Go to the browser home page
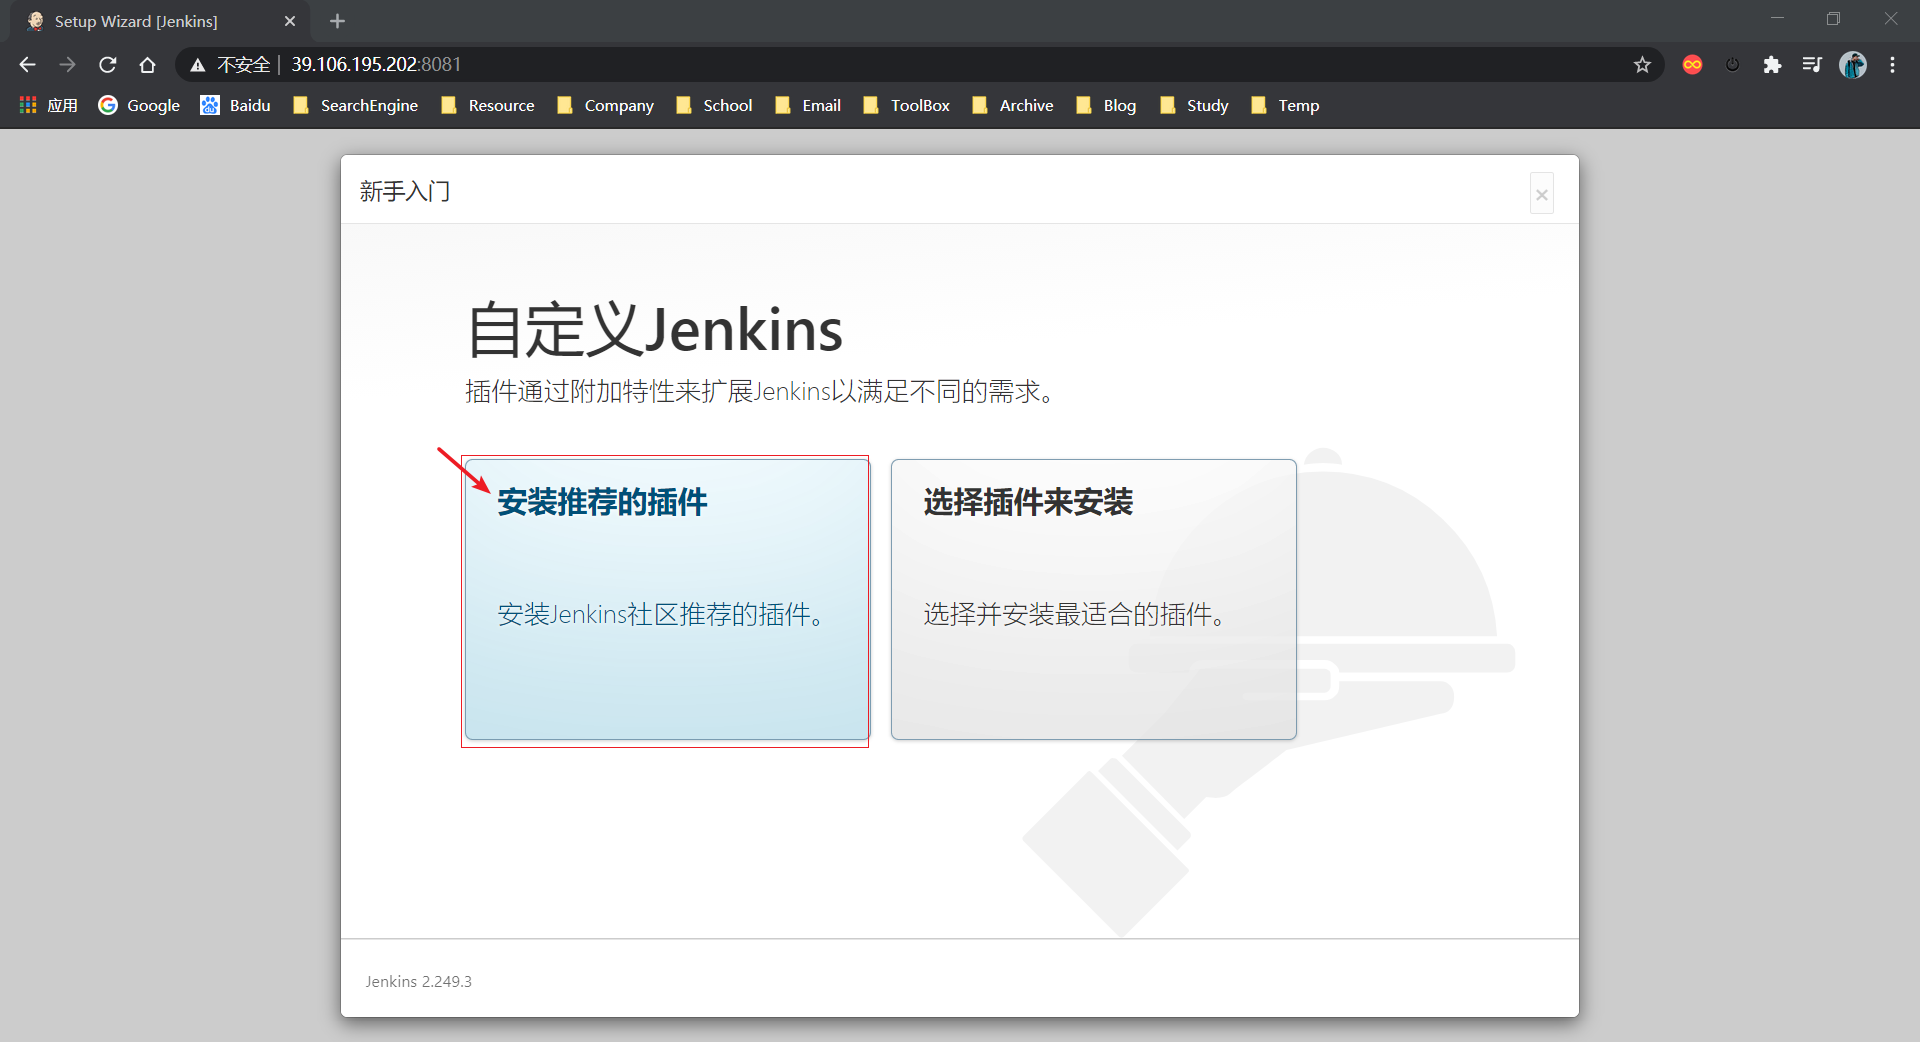Viewport: 1920px width, 1042px height. [147, 65]
